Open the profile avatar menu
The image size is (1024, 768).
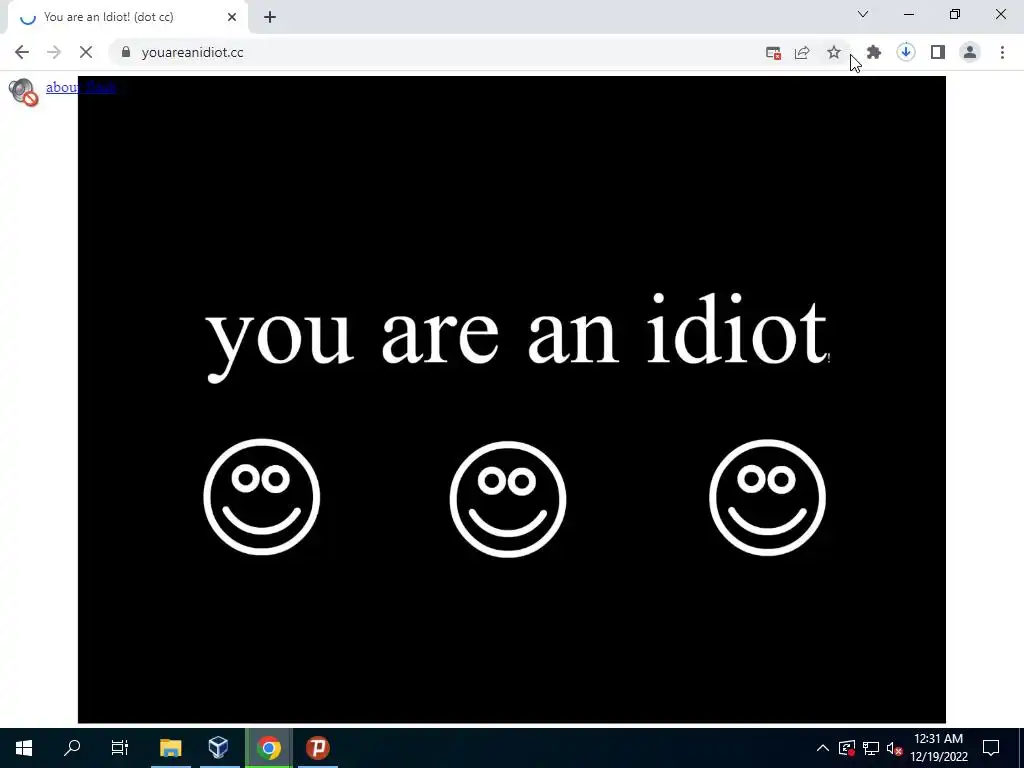pyautogui.click(x=970, y=52)
